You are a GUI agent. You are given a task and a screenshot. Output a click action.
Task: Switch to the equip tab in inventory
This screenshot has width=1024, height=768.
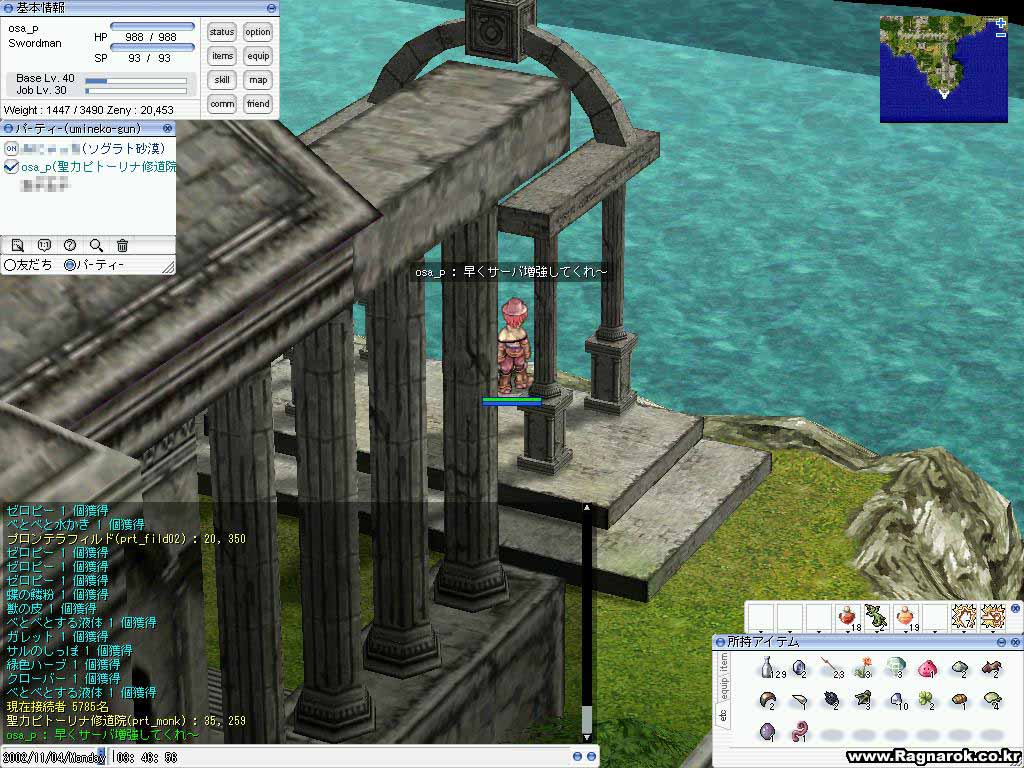pyautogui.click(x=723, y=688)
